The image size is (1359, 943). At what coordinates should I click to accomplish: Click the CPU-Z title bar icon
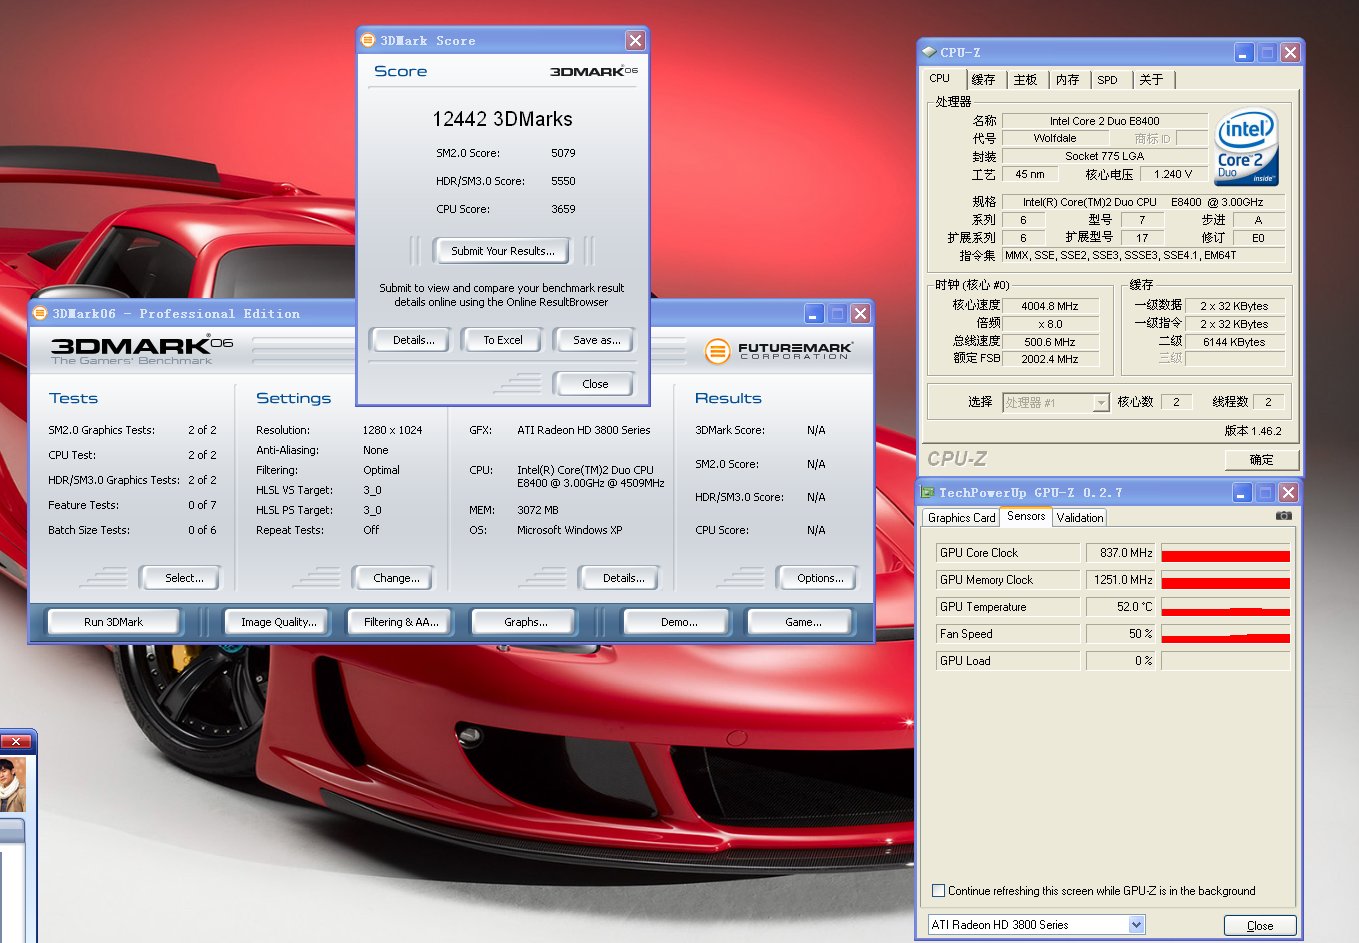click(928, 52)
